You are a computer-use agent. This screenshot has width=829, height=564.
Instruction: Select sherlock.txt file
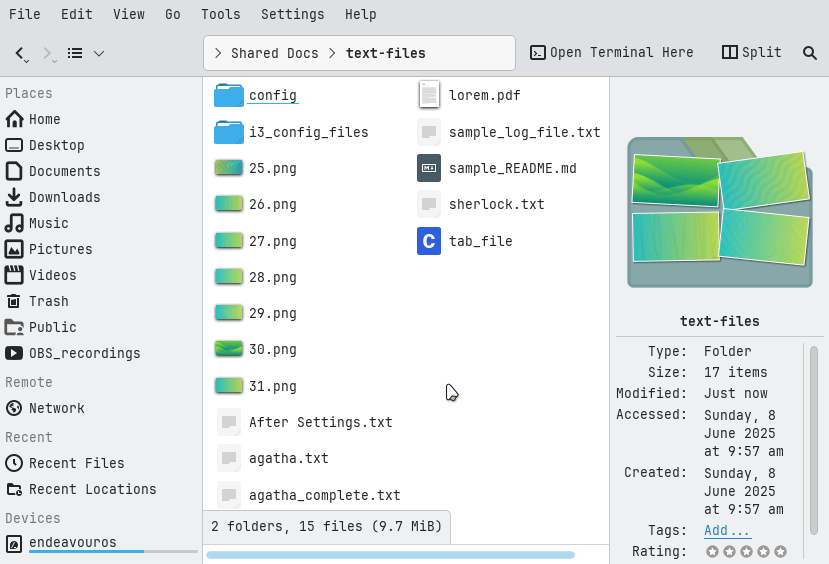[481, 204]
